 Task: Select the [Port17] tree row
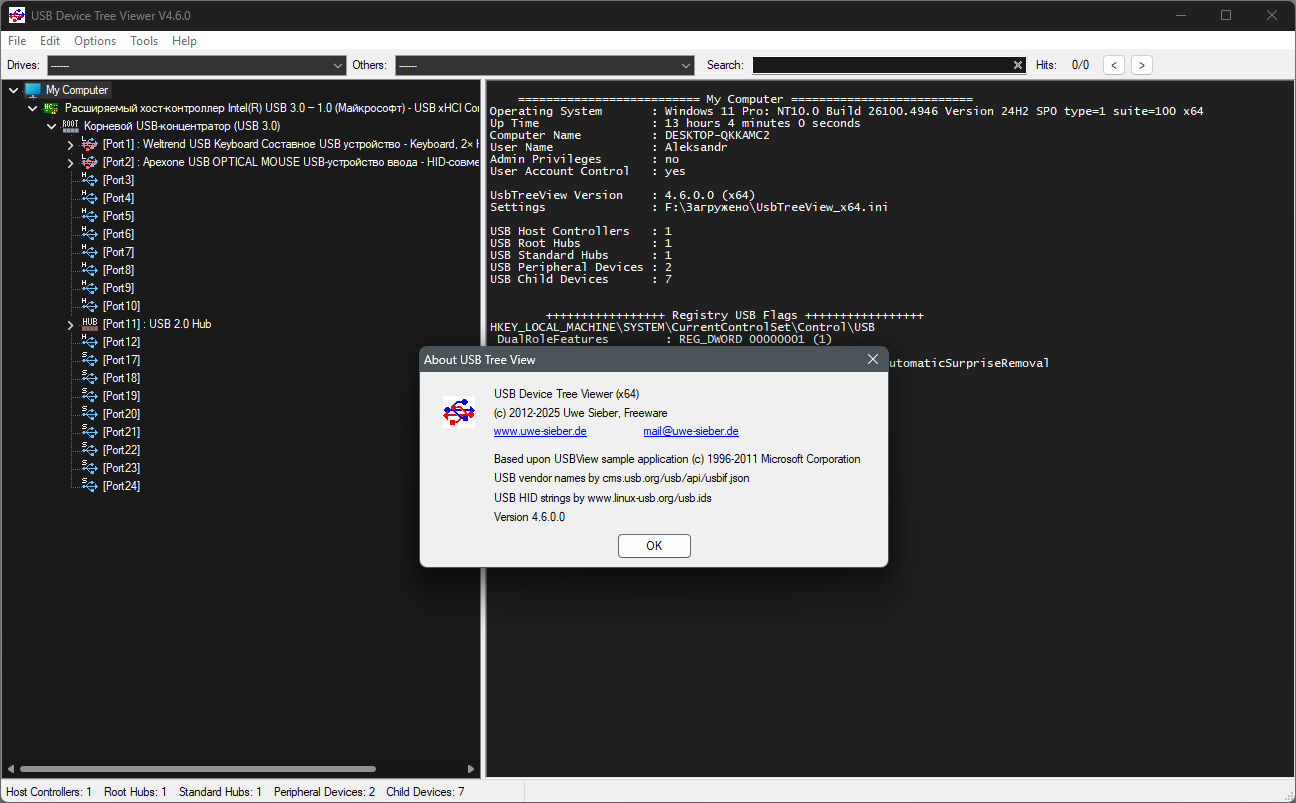click(121, 360)
